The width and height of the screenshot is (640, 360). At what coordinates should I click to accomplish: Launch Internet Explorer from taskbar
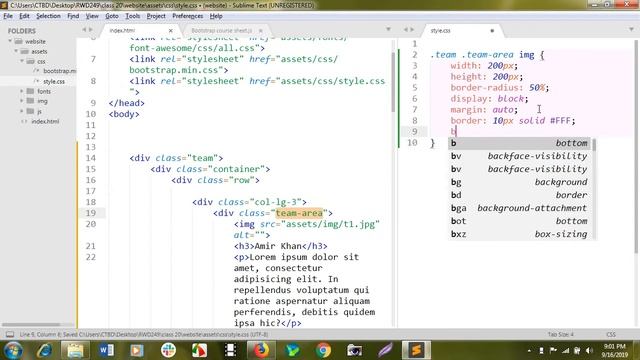[x=44, y=350]
